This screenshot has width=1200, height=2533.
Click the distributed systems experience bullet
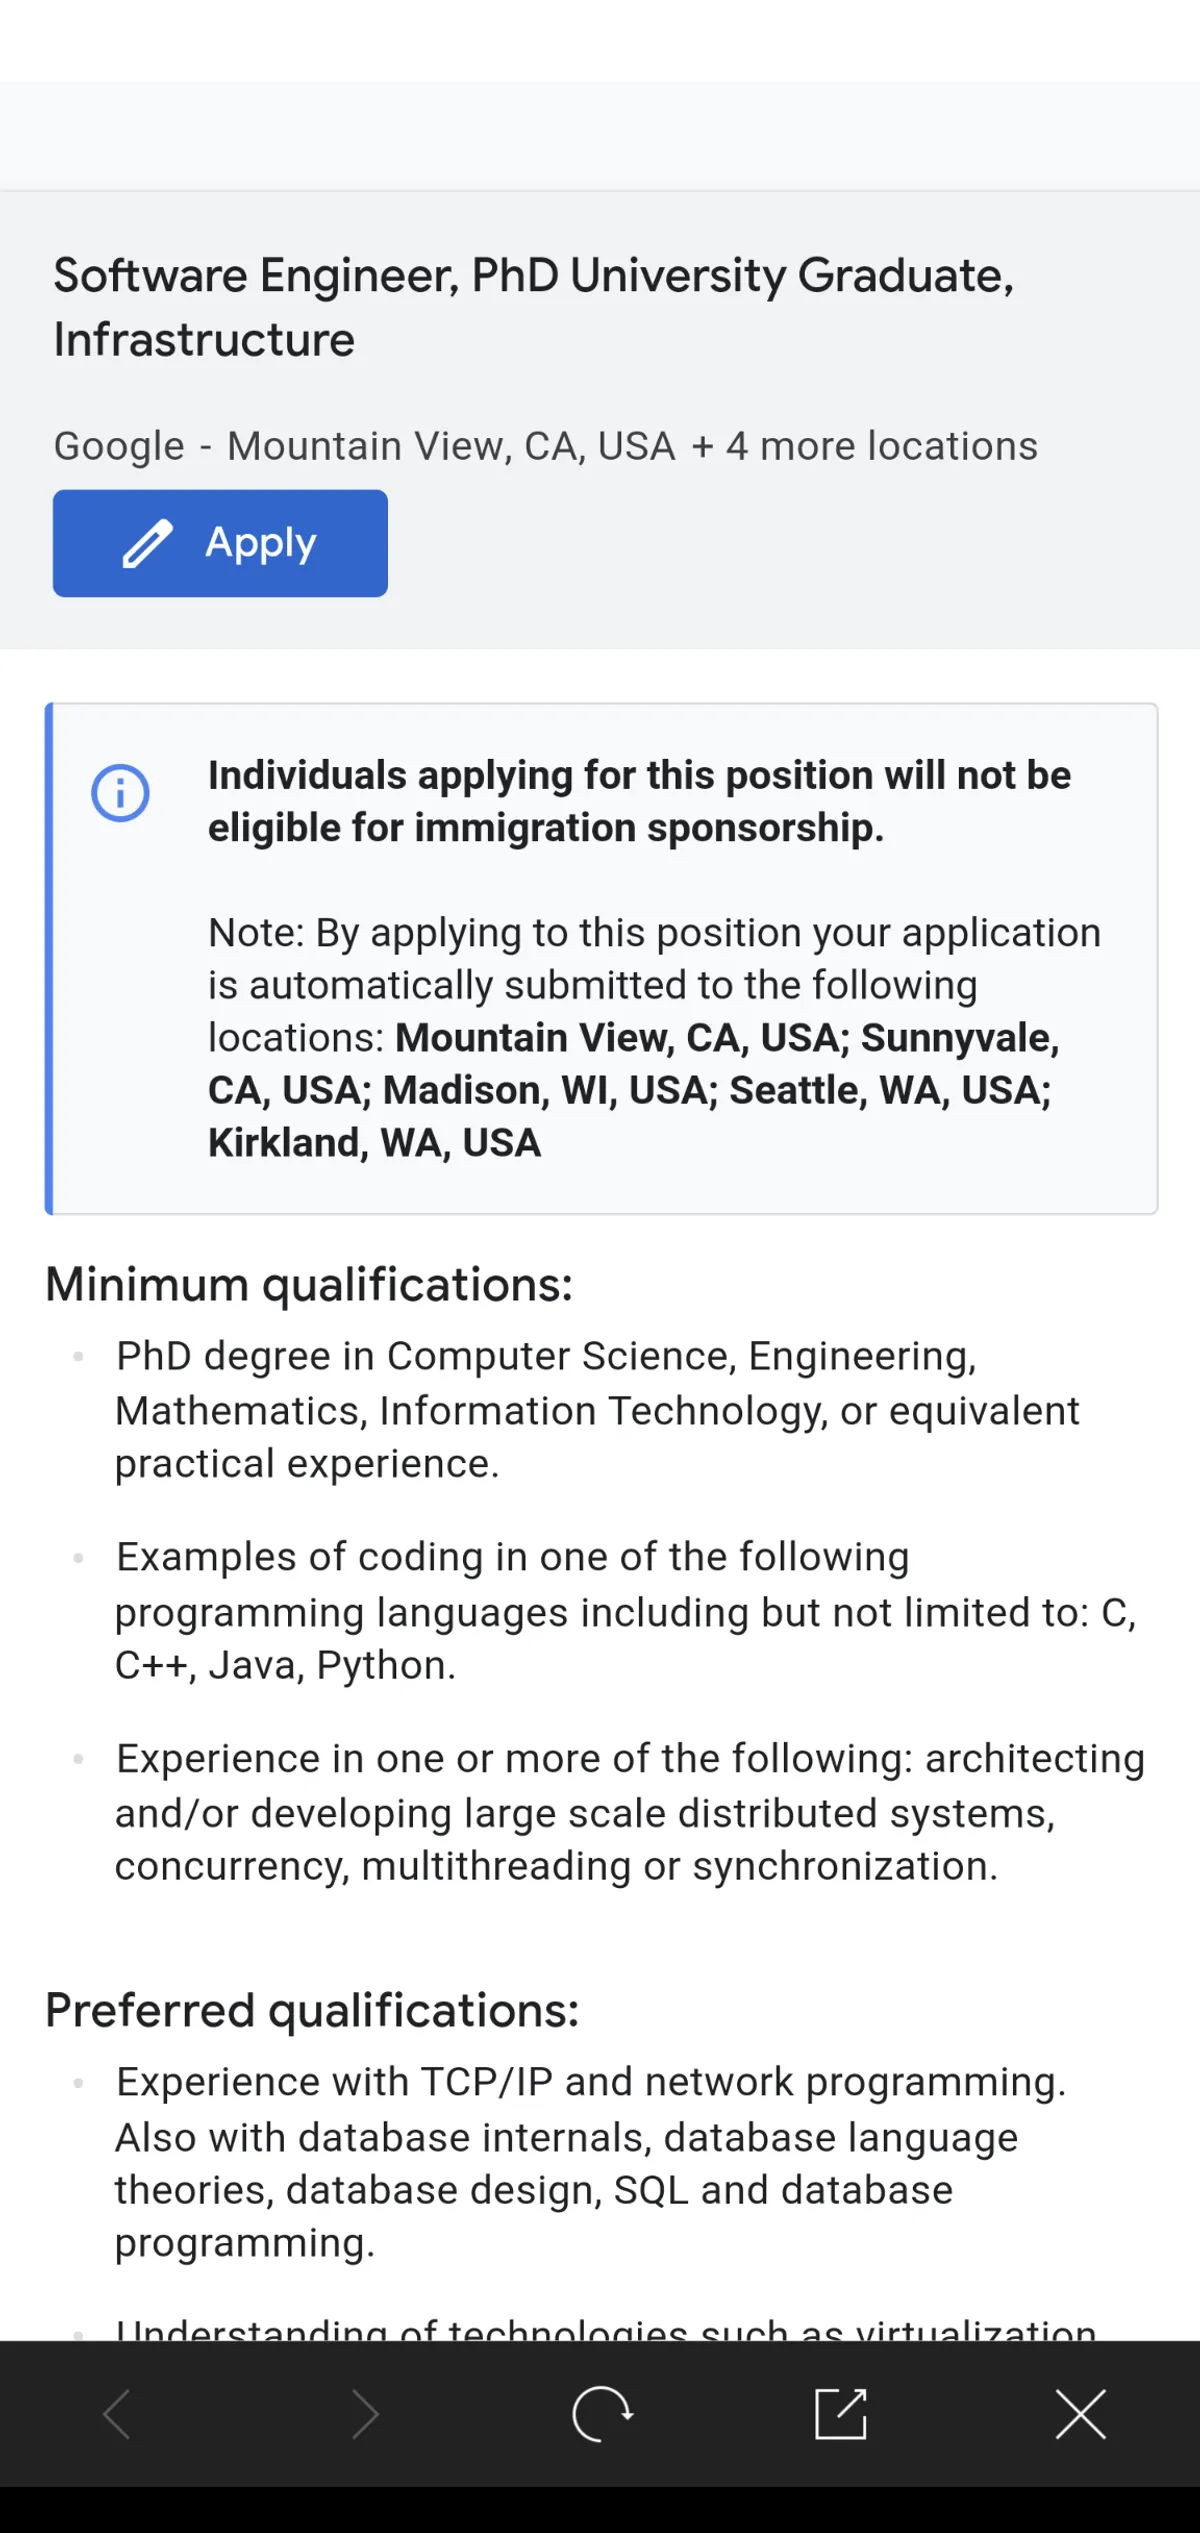pyautogui.click(x=630, y=1812)
